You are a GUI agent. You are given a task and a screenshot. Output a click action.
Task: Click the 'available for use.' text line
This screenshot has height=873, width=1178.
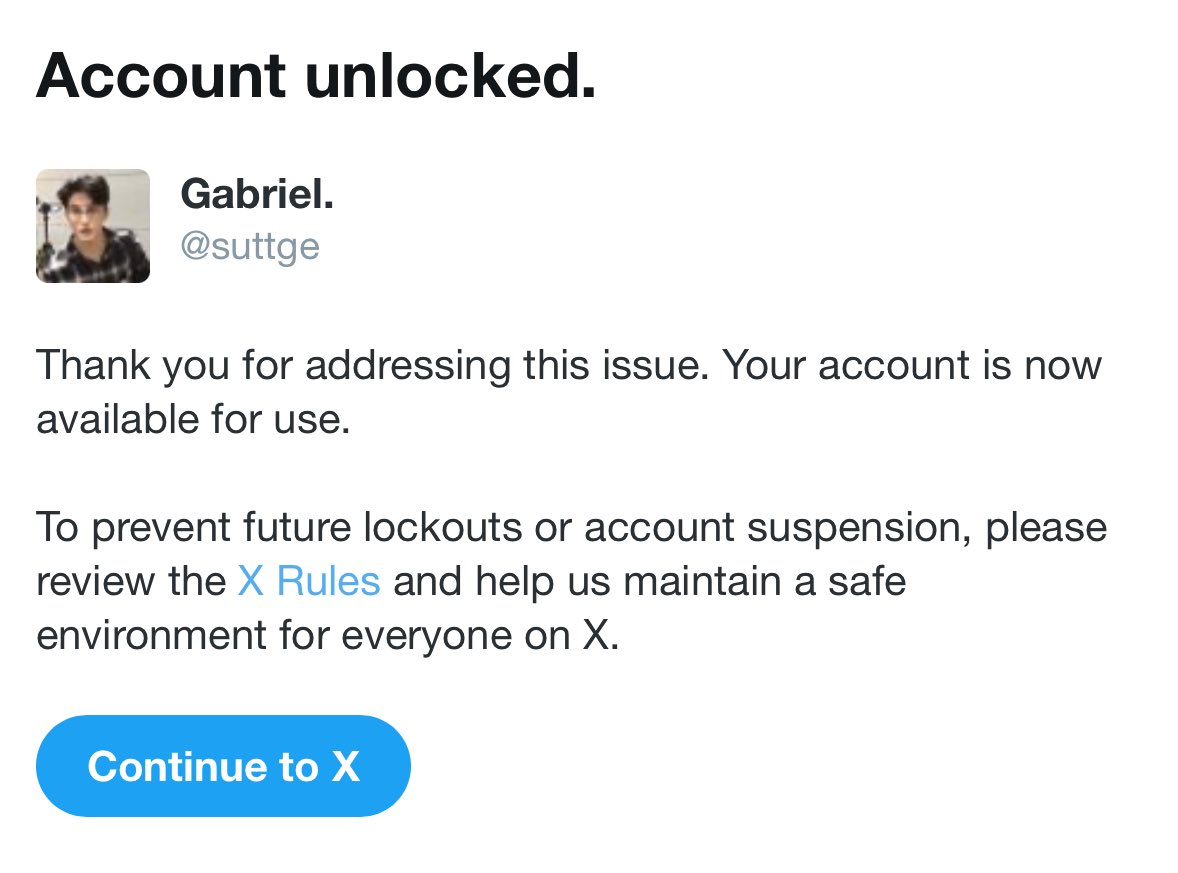point(194,419)
